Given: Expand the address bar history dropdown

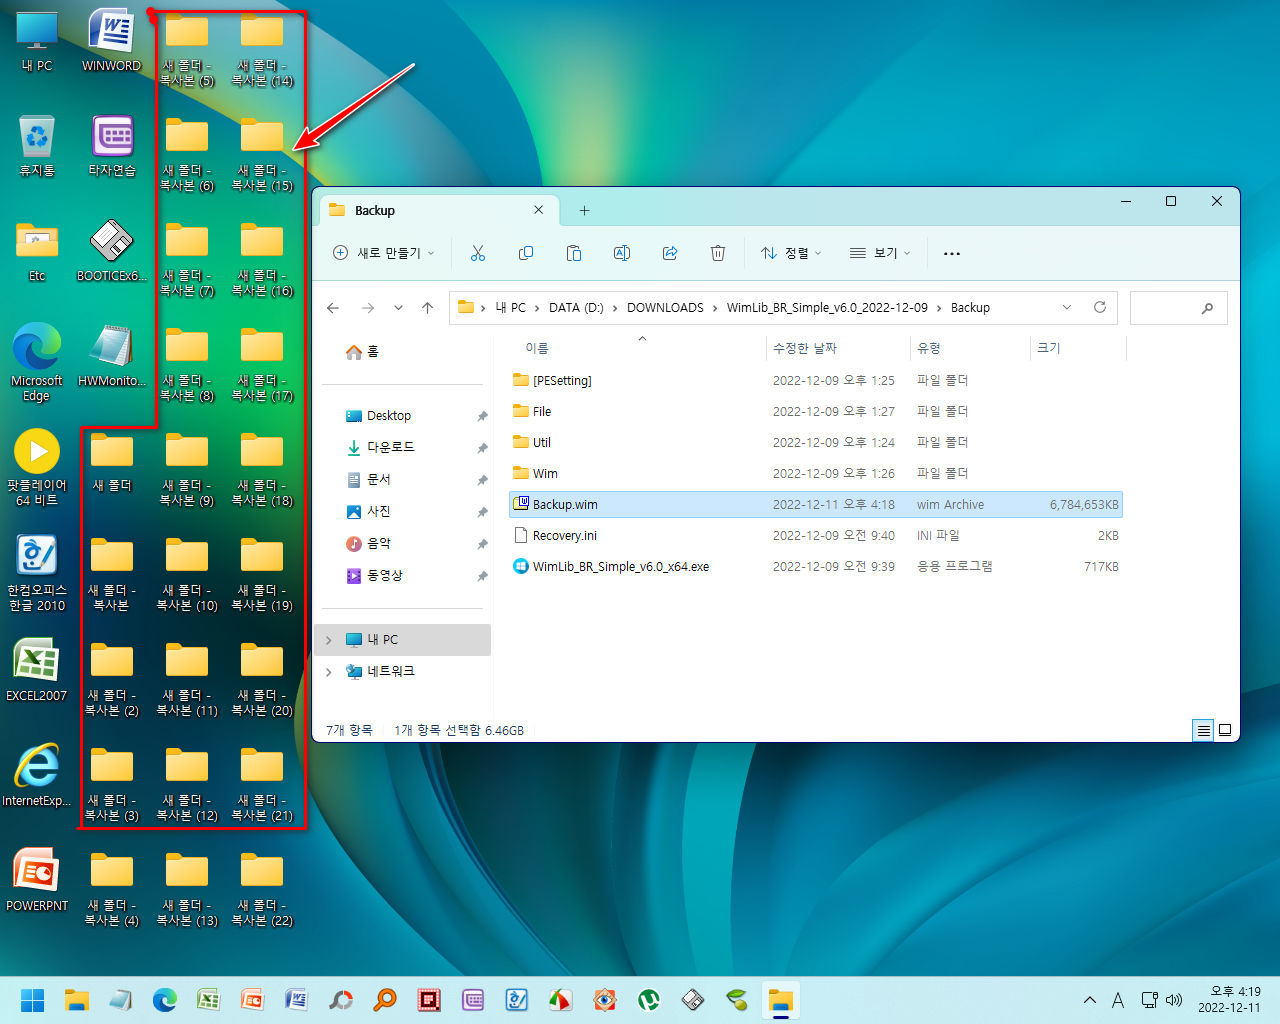Looking at the screenshot, I should coord(1067,307).
